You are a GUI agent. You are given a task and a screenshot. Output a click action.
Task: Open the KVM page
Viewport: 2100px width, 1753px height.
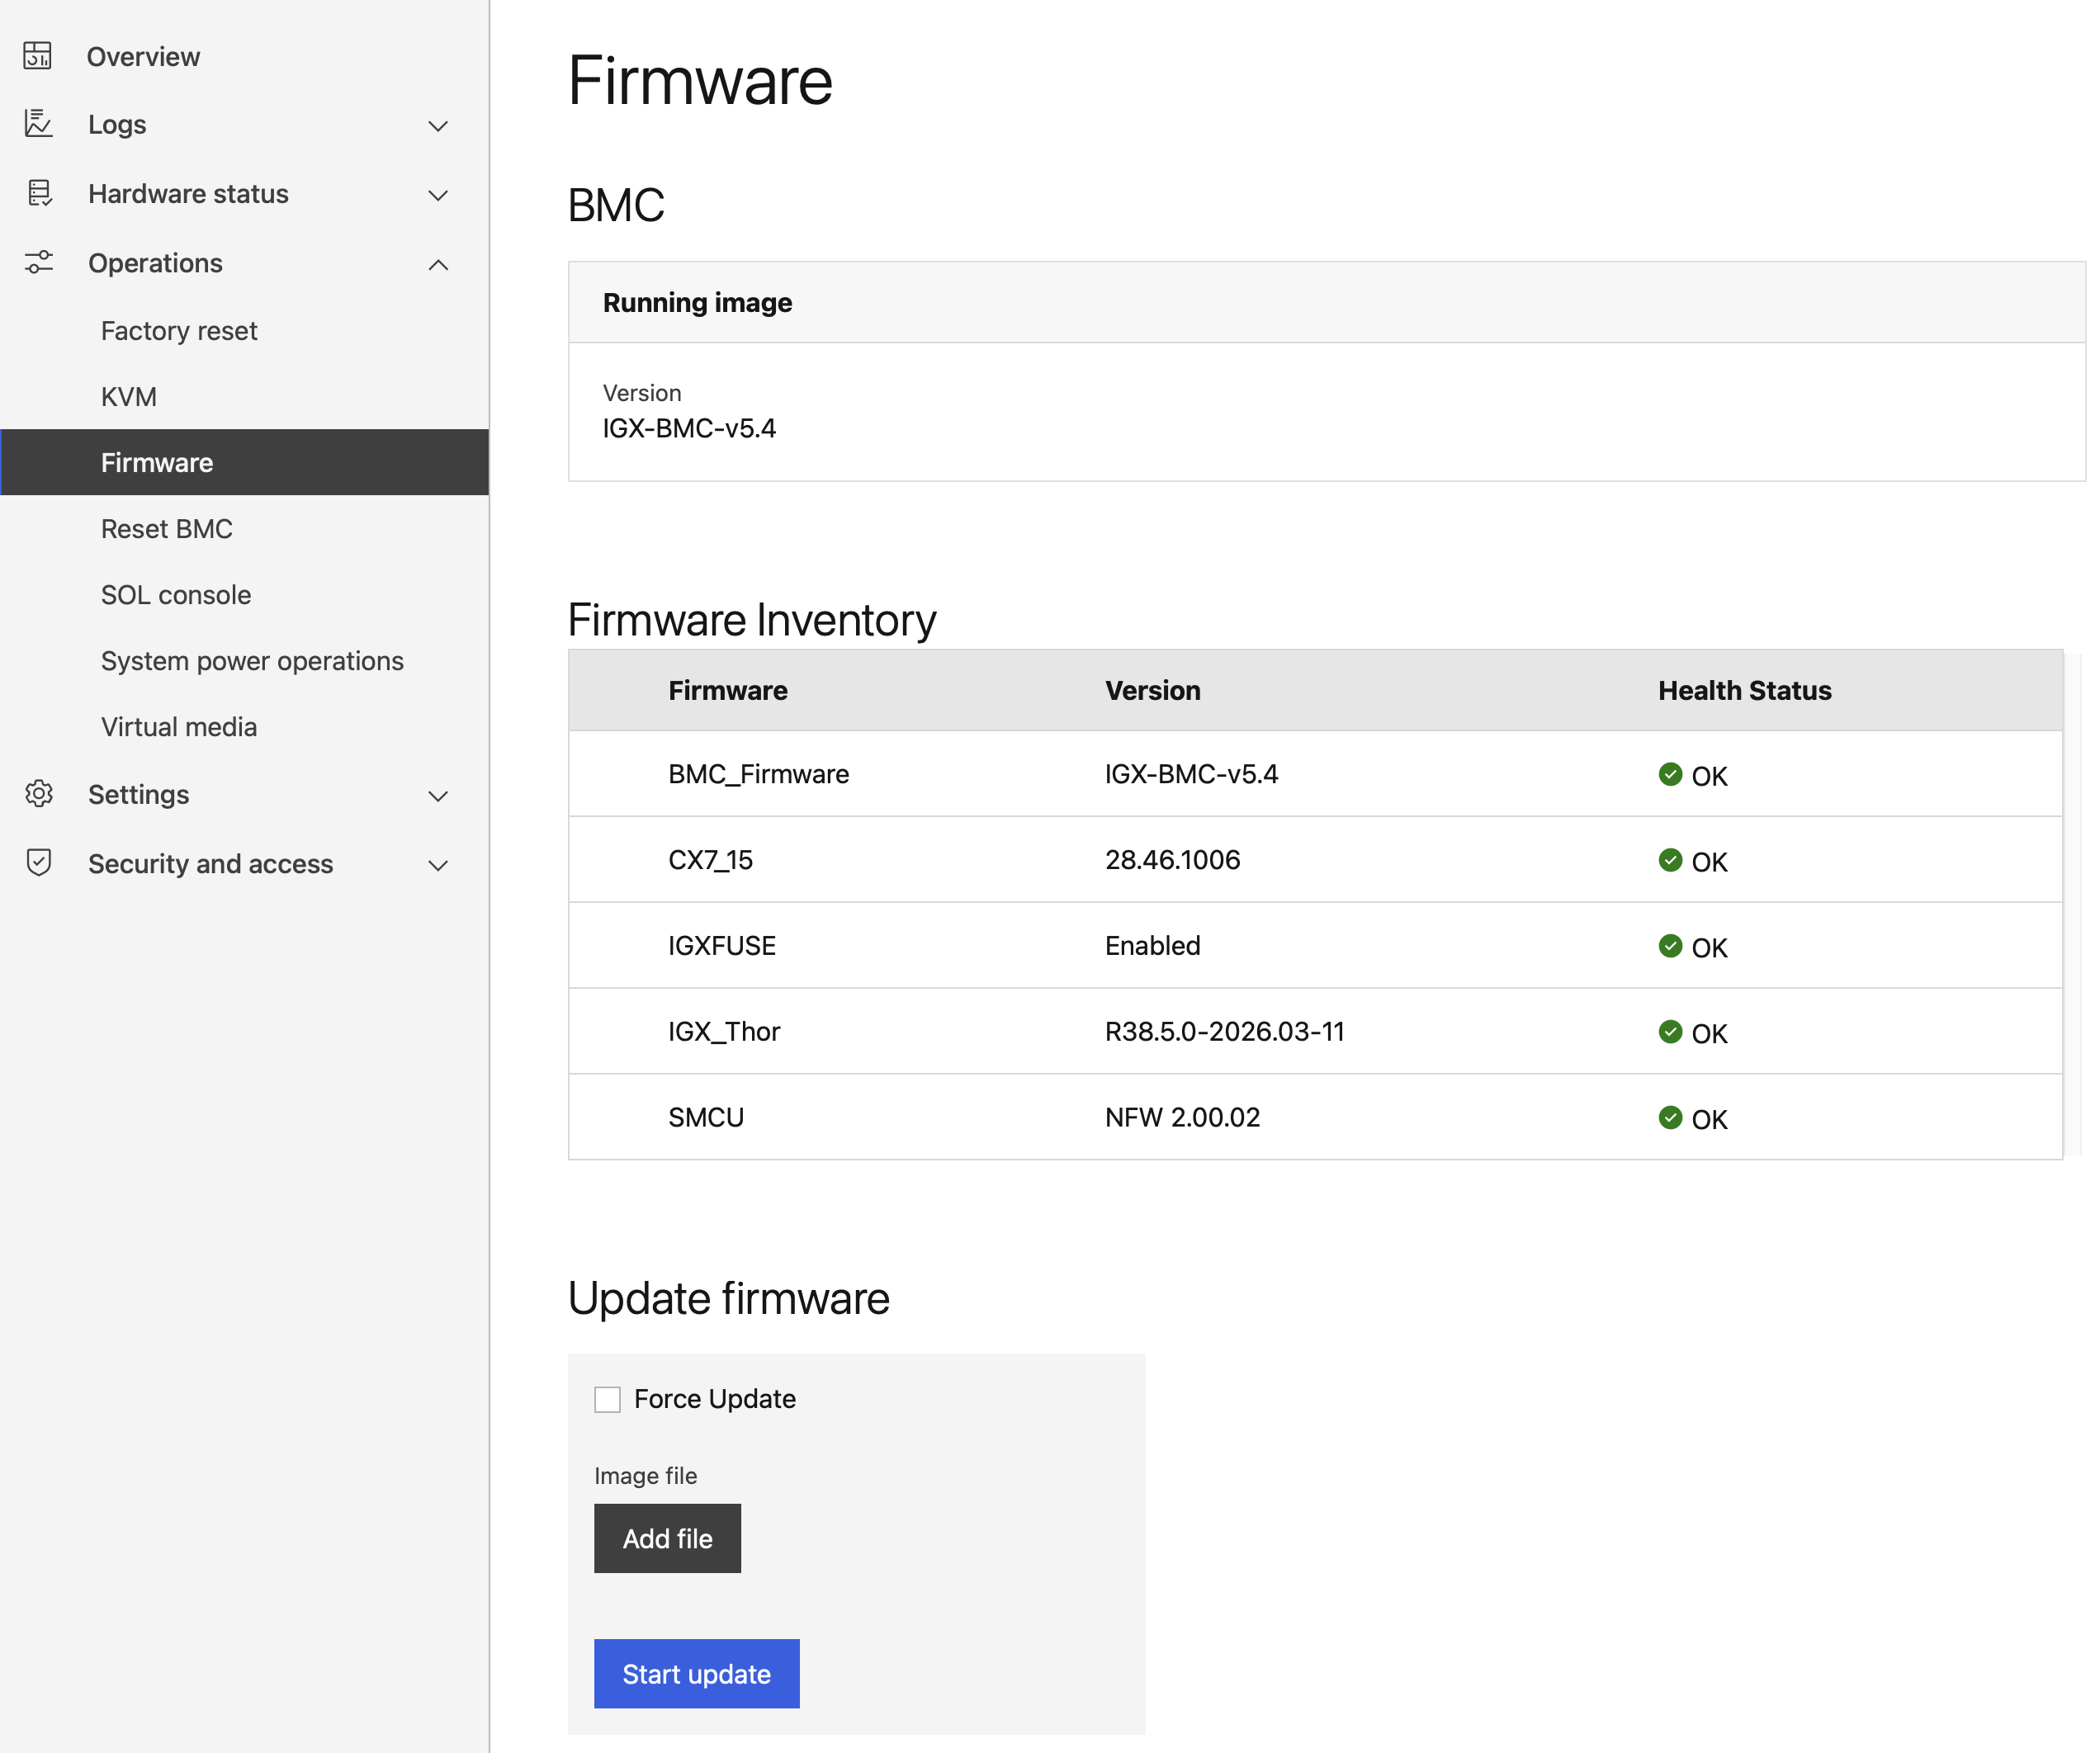click(128, 396)
